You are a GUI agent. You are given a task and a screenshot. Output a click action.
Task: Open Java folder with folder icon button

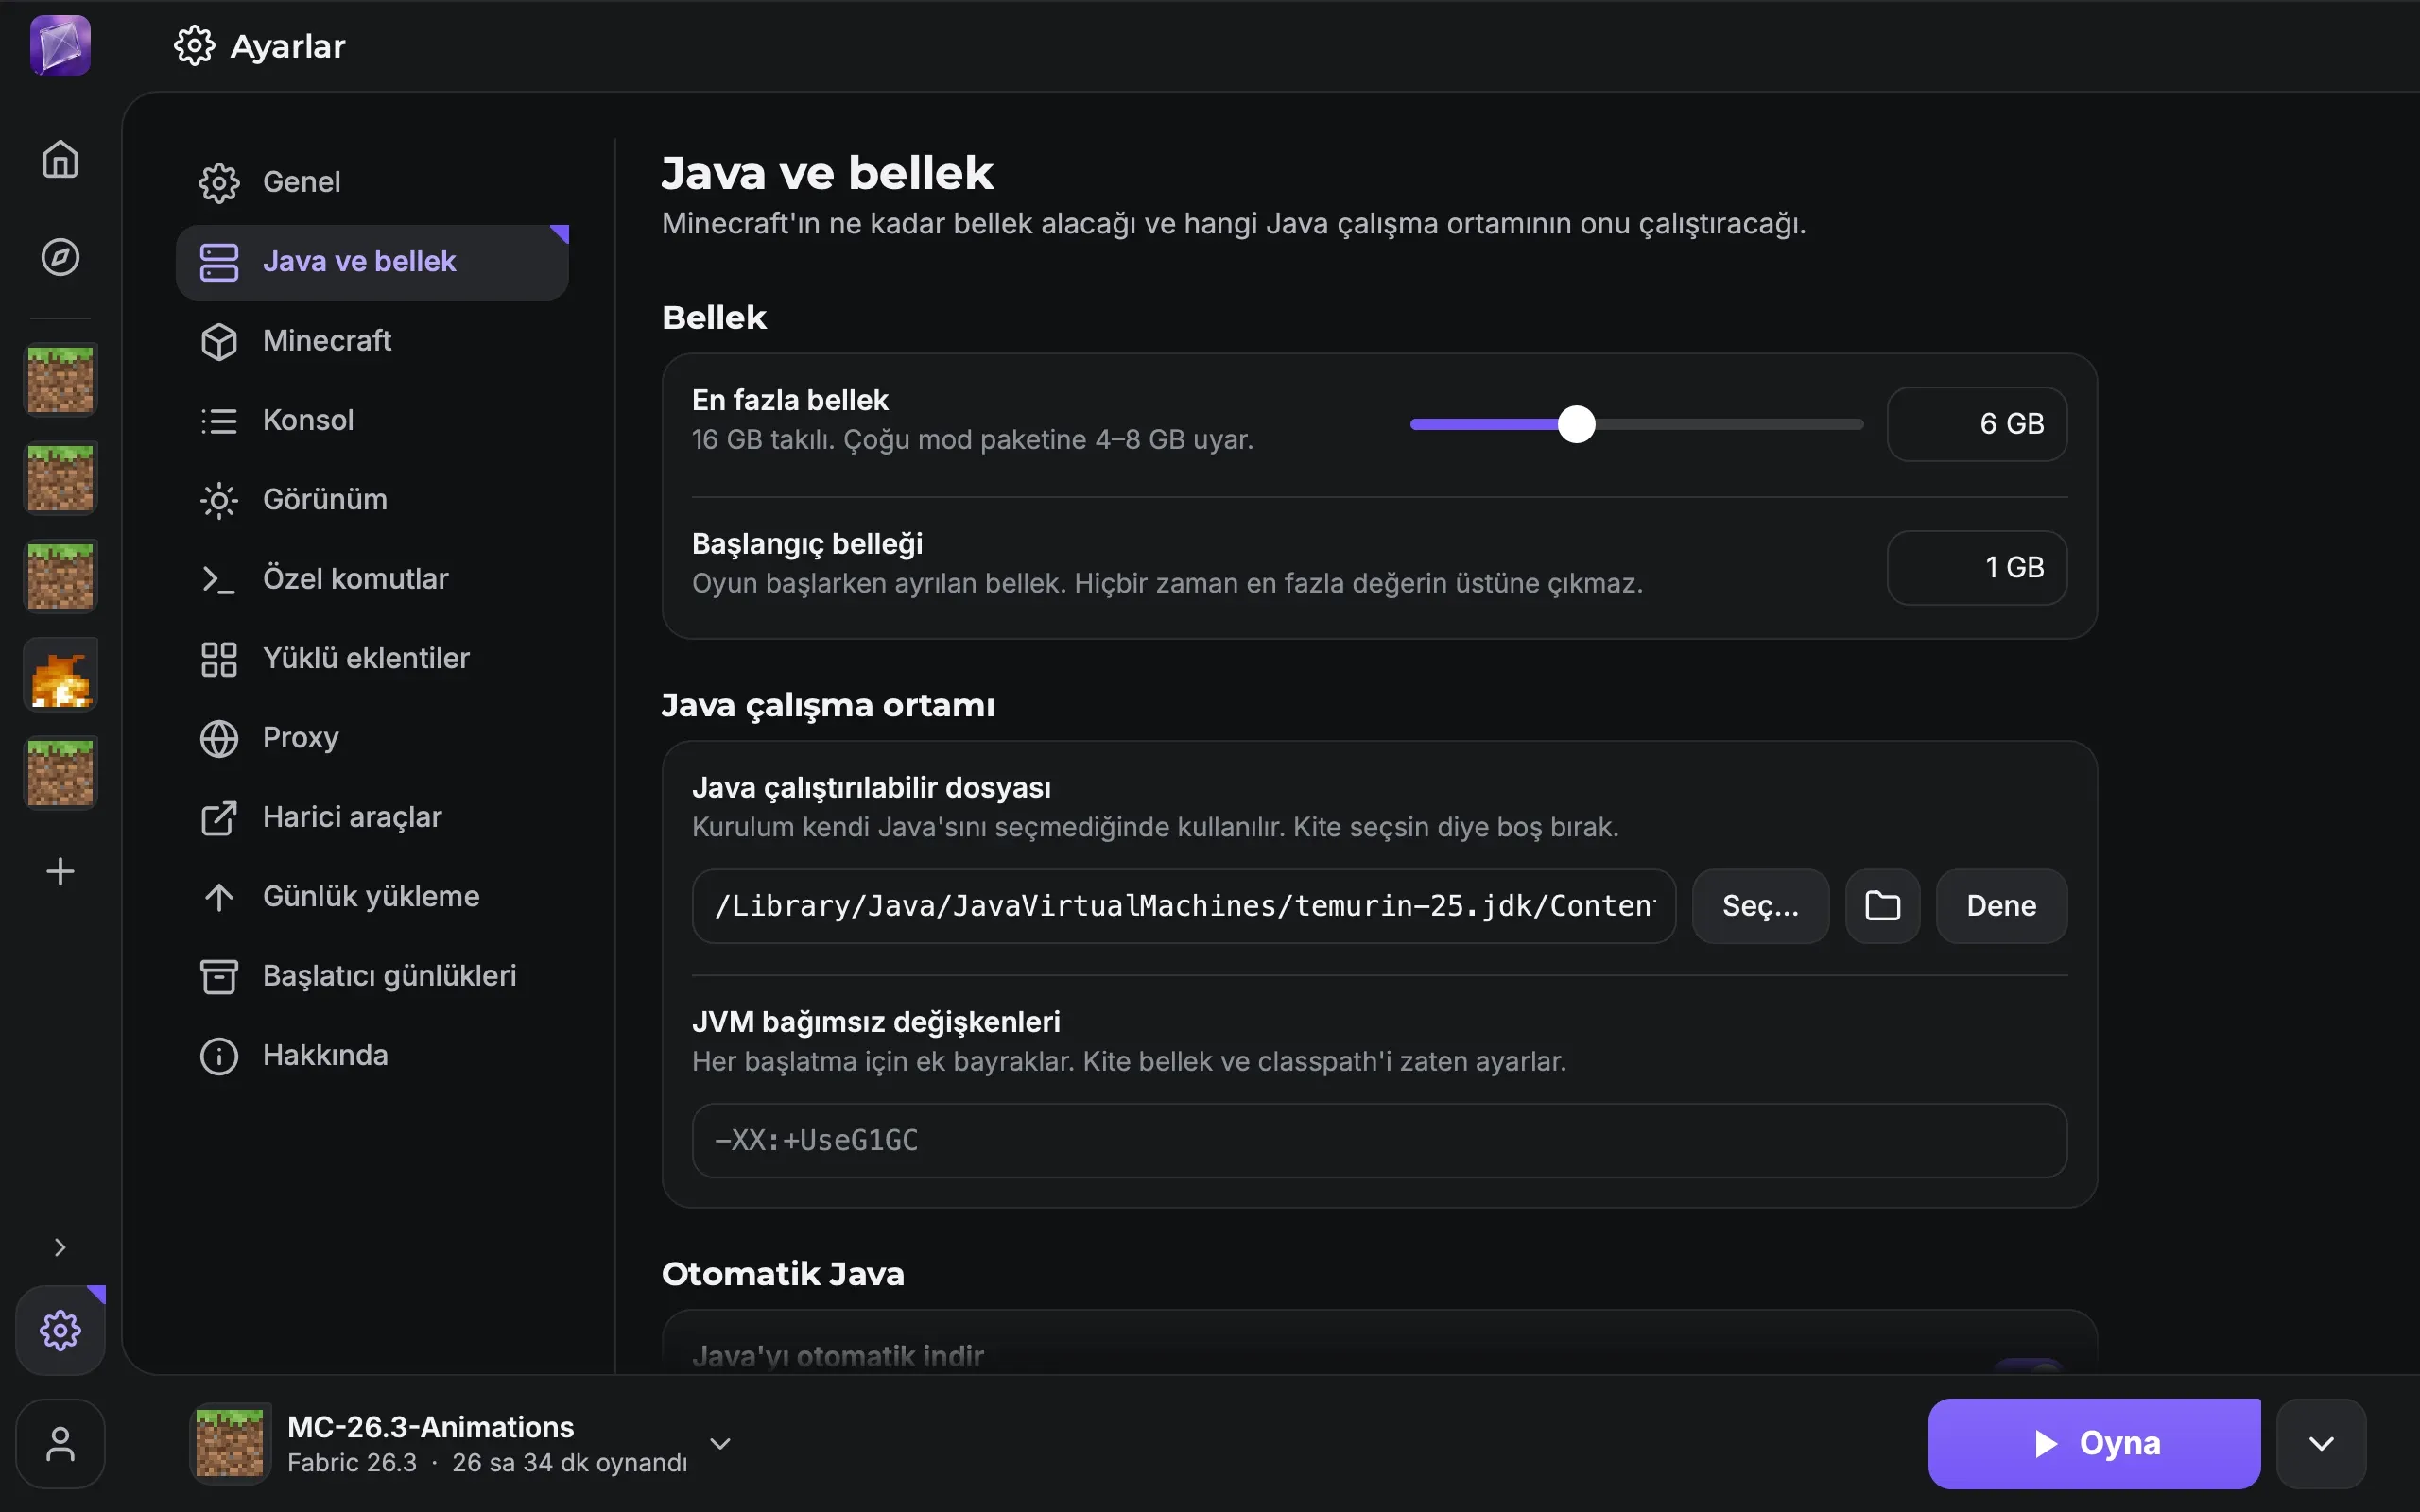pos(1882,906)
